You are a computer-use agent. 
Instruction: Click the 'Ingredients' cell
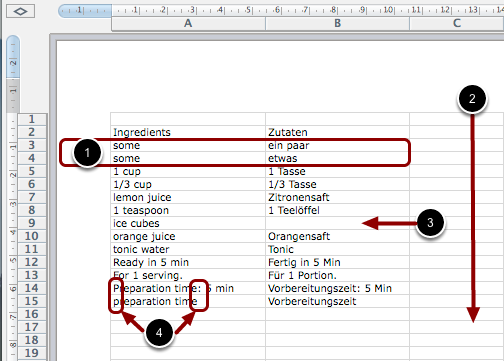pyautogui.click(x=188, y=132)
